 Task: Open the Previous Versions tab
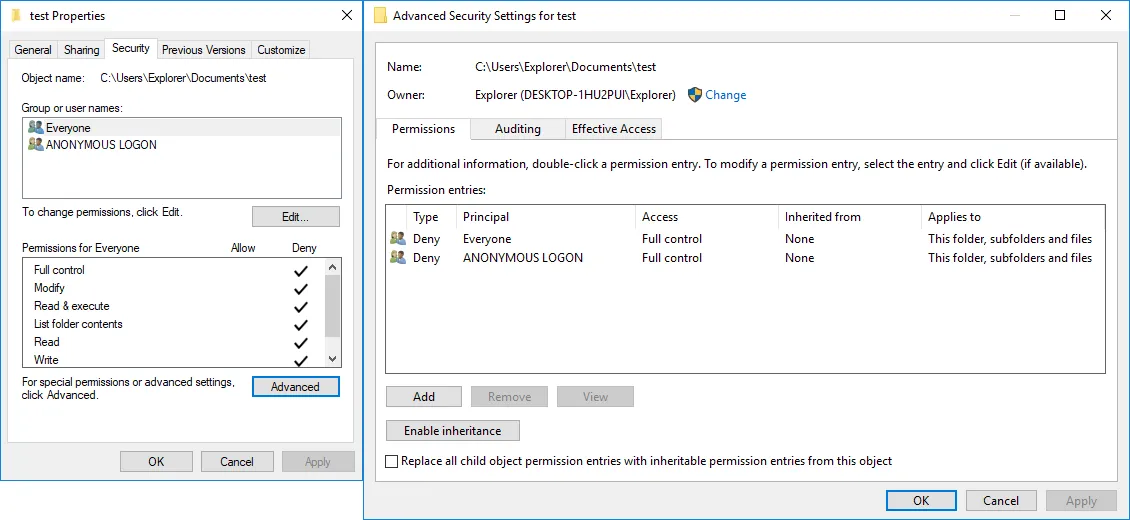point(203,50)
